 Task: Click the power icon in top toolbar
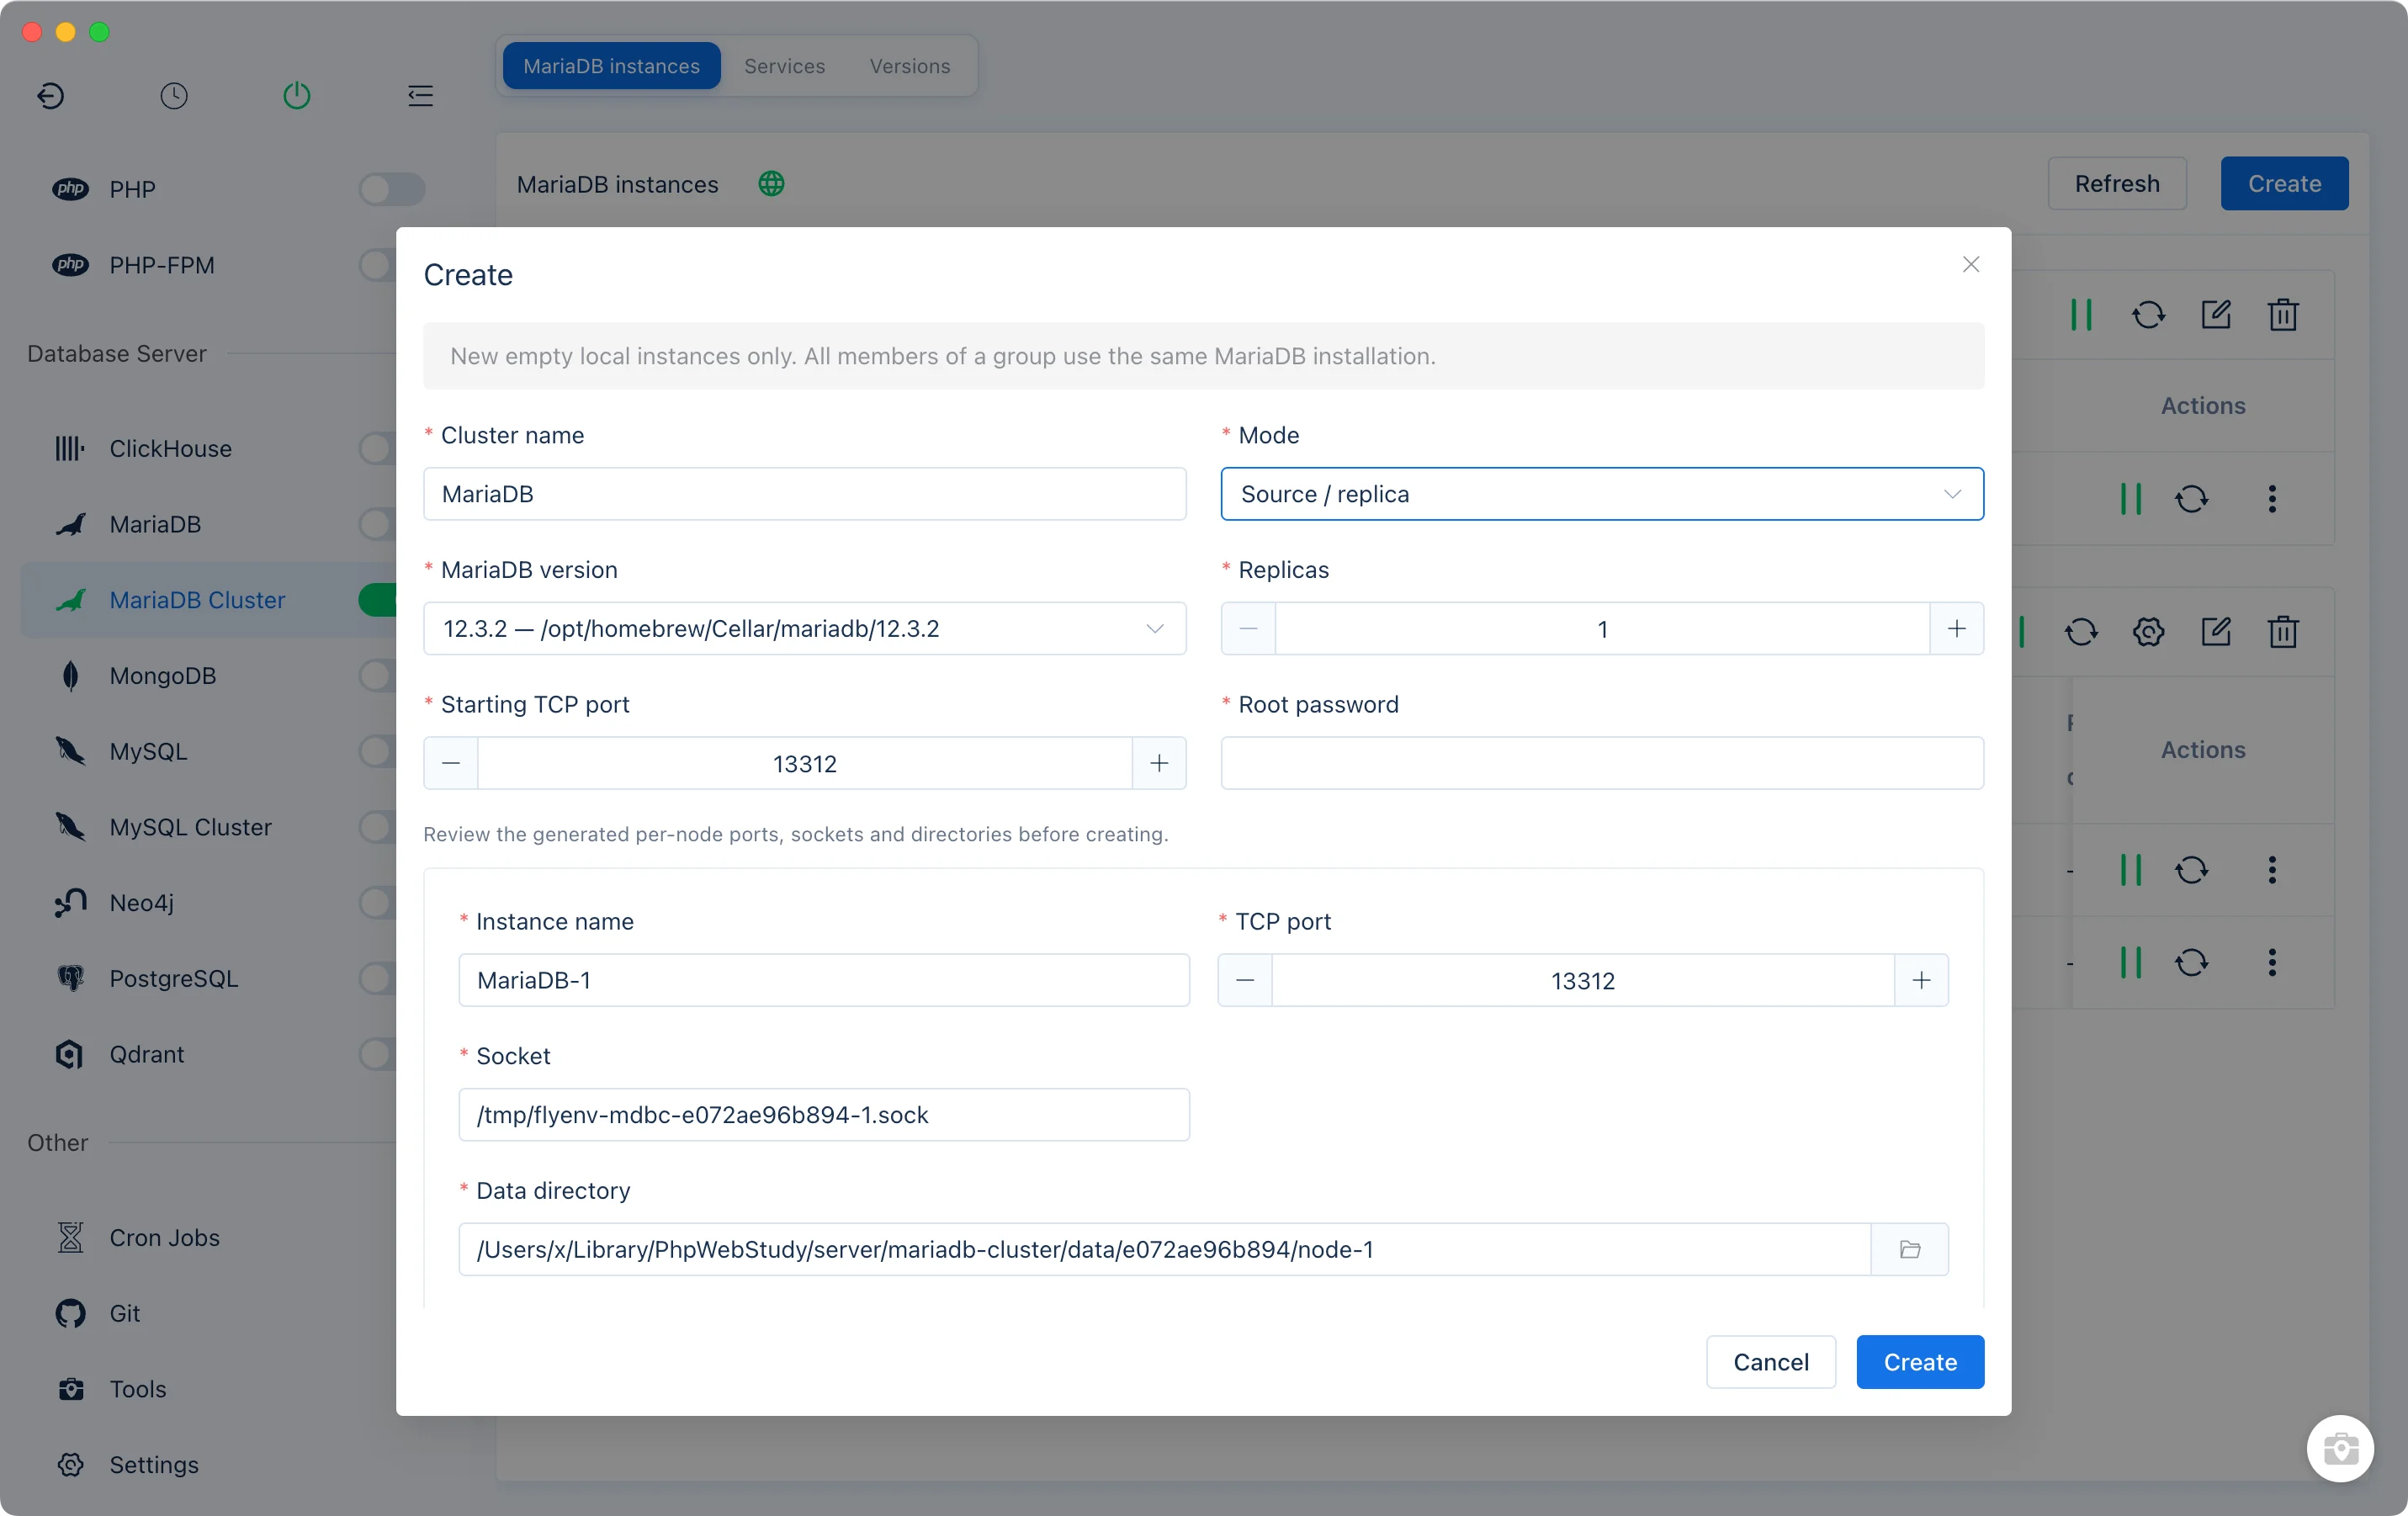297,96
